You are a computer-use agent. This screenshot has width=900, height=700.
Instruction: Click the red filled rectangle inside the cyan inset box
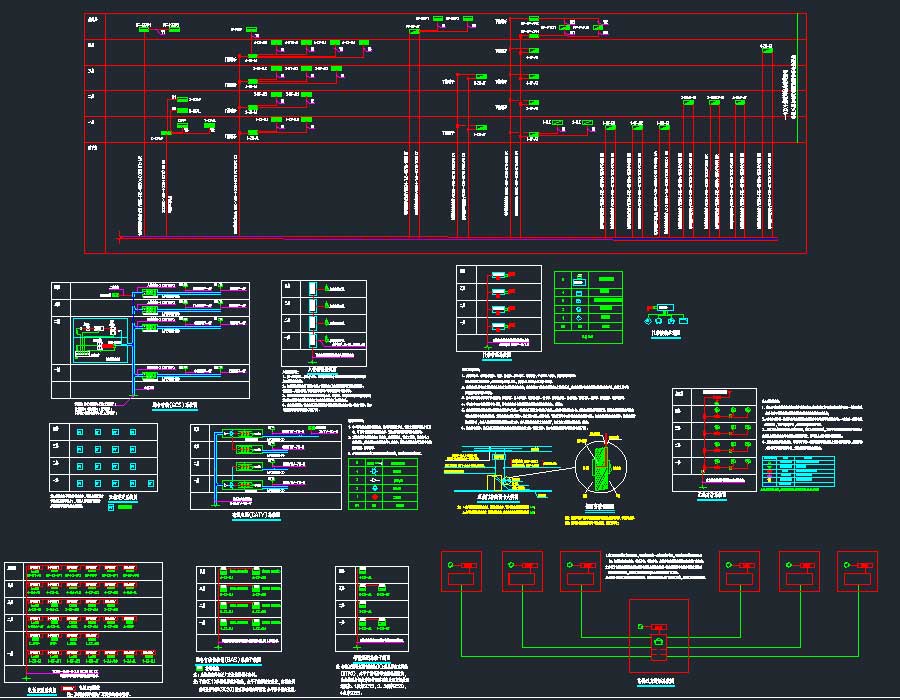point(108,347)
